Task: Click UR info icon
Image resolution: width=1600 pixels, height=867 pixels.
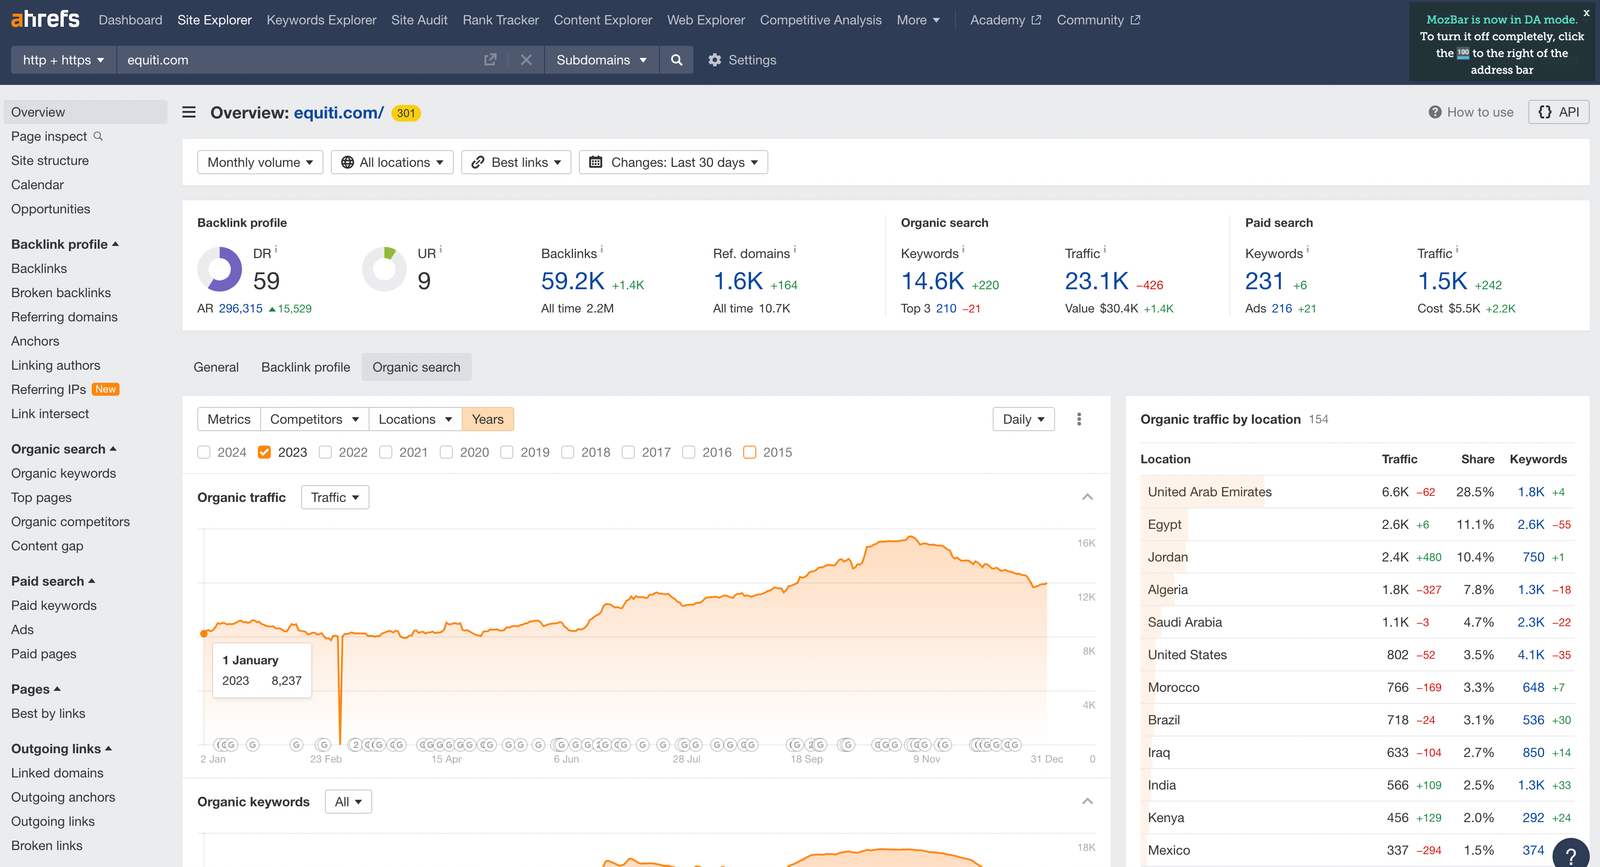Action: (441, 250)
